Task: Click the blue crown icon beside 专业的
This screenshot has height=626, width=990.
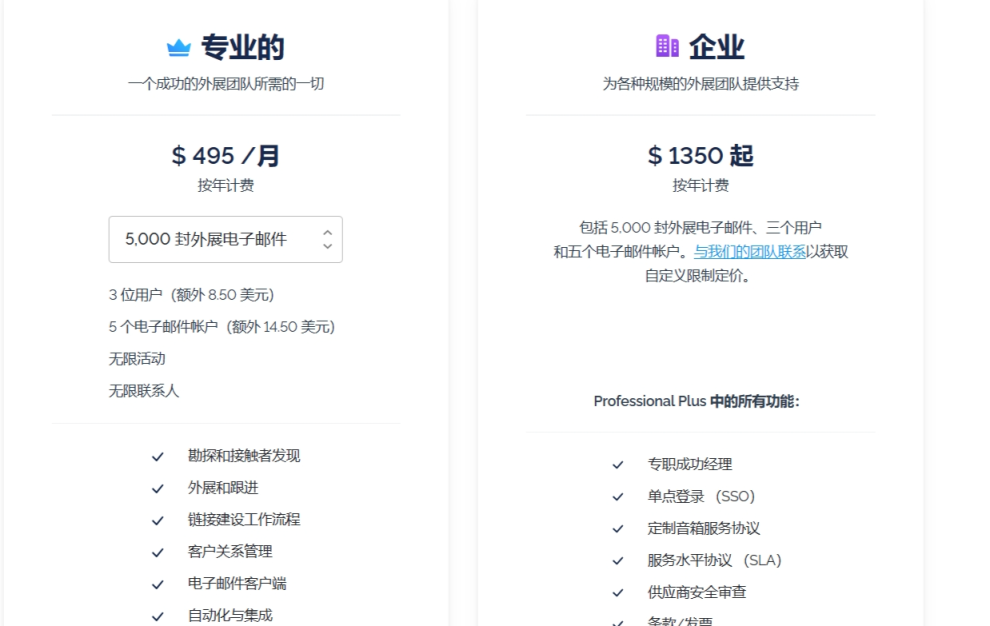Action: (178, 48)
